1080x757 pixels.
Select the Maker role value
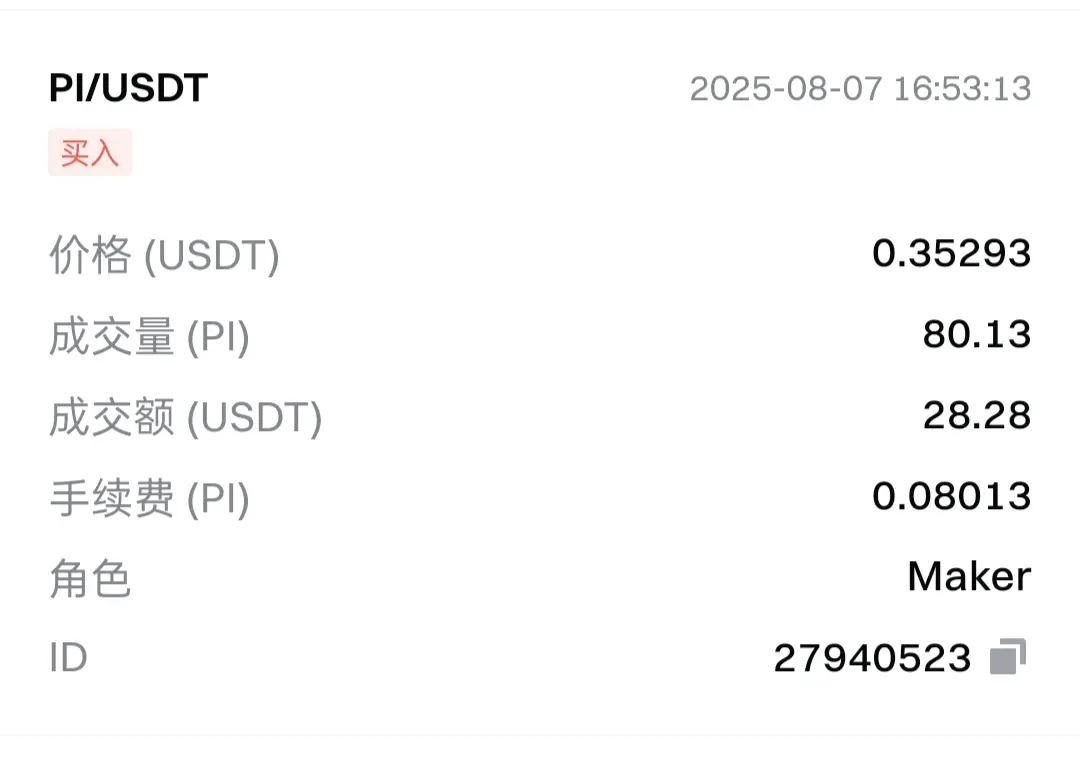coord(969,577)
